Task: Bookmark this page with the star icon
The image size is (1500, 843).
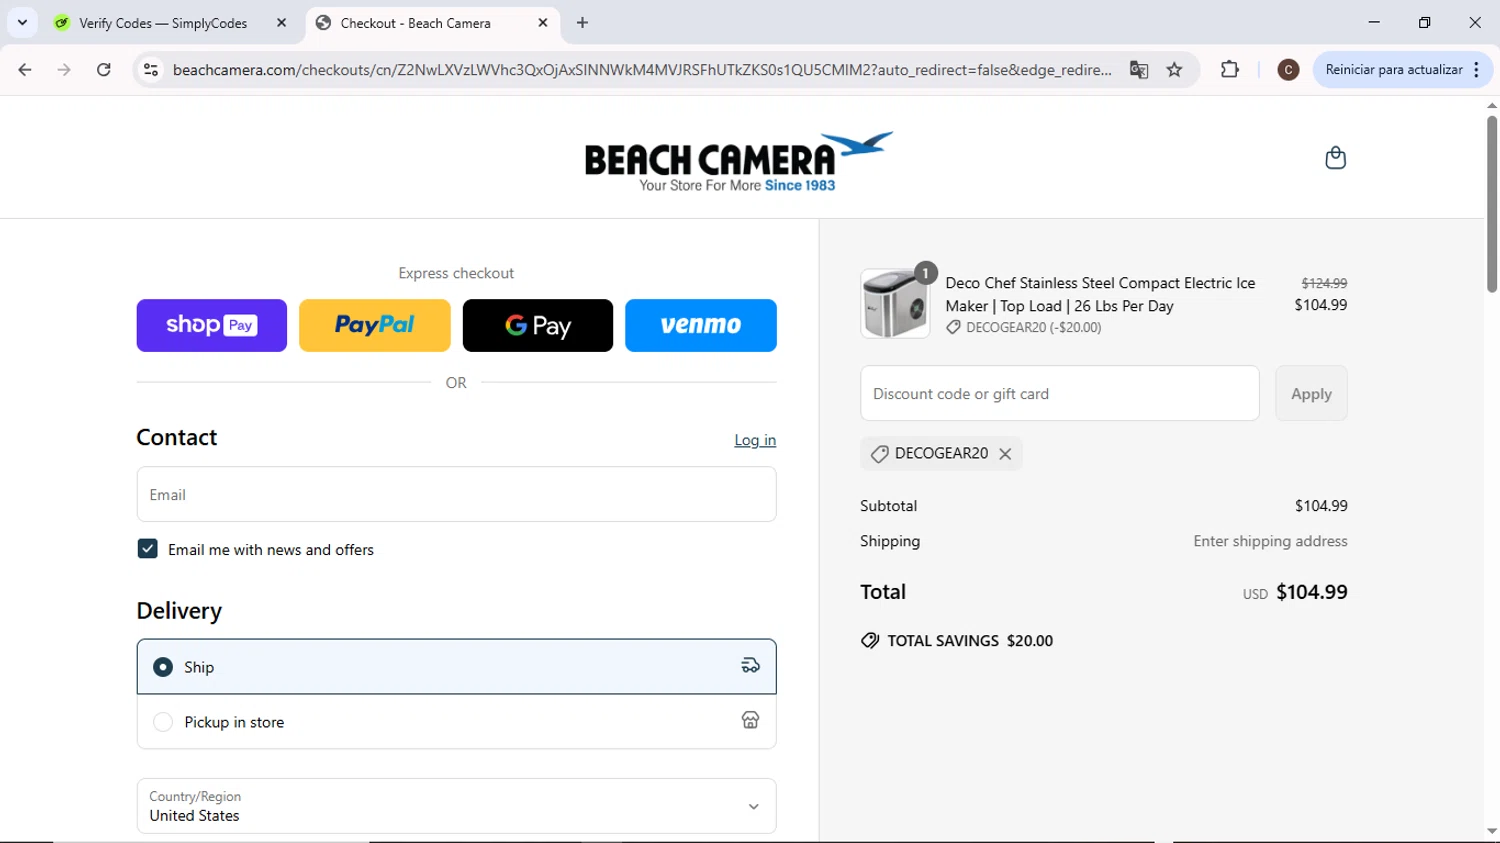Action: pyautogui.click(x=1175, y=70)
